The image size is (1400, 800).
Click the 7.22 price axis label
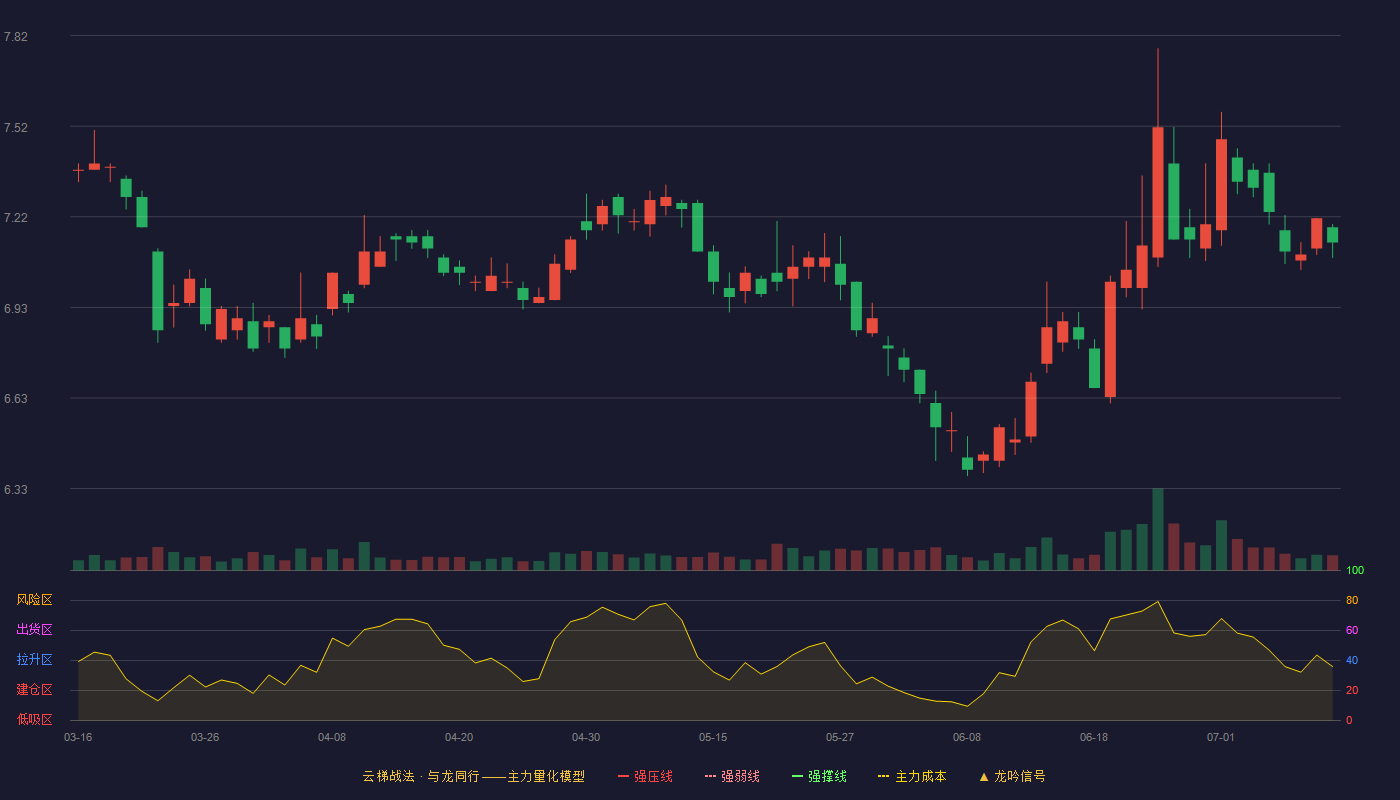[16, 218]
